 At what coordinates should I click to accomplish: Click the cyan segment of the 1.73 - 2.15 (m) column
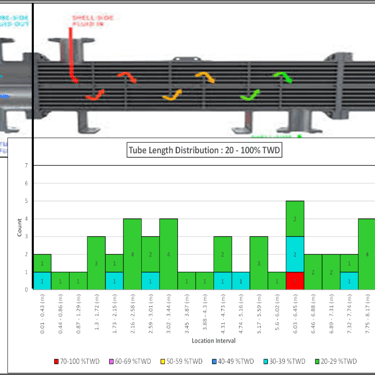pyautogui.click(x=114, y=281)
